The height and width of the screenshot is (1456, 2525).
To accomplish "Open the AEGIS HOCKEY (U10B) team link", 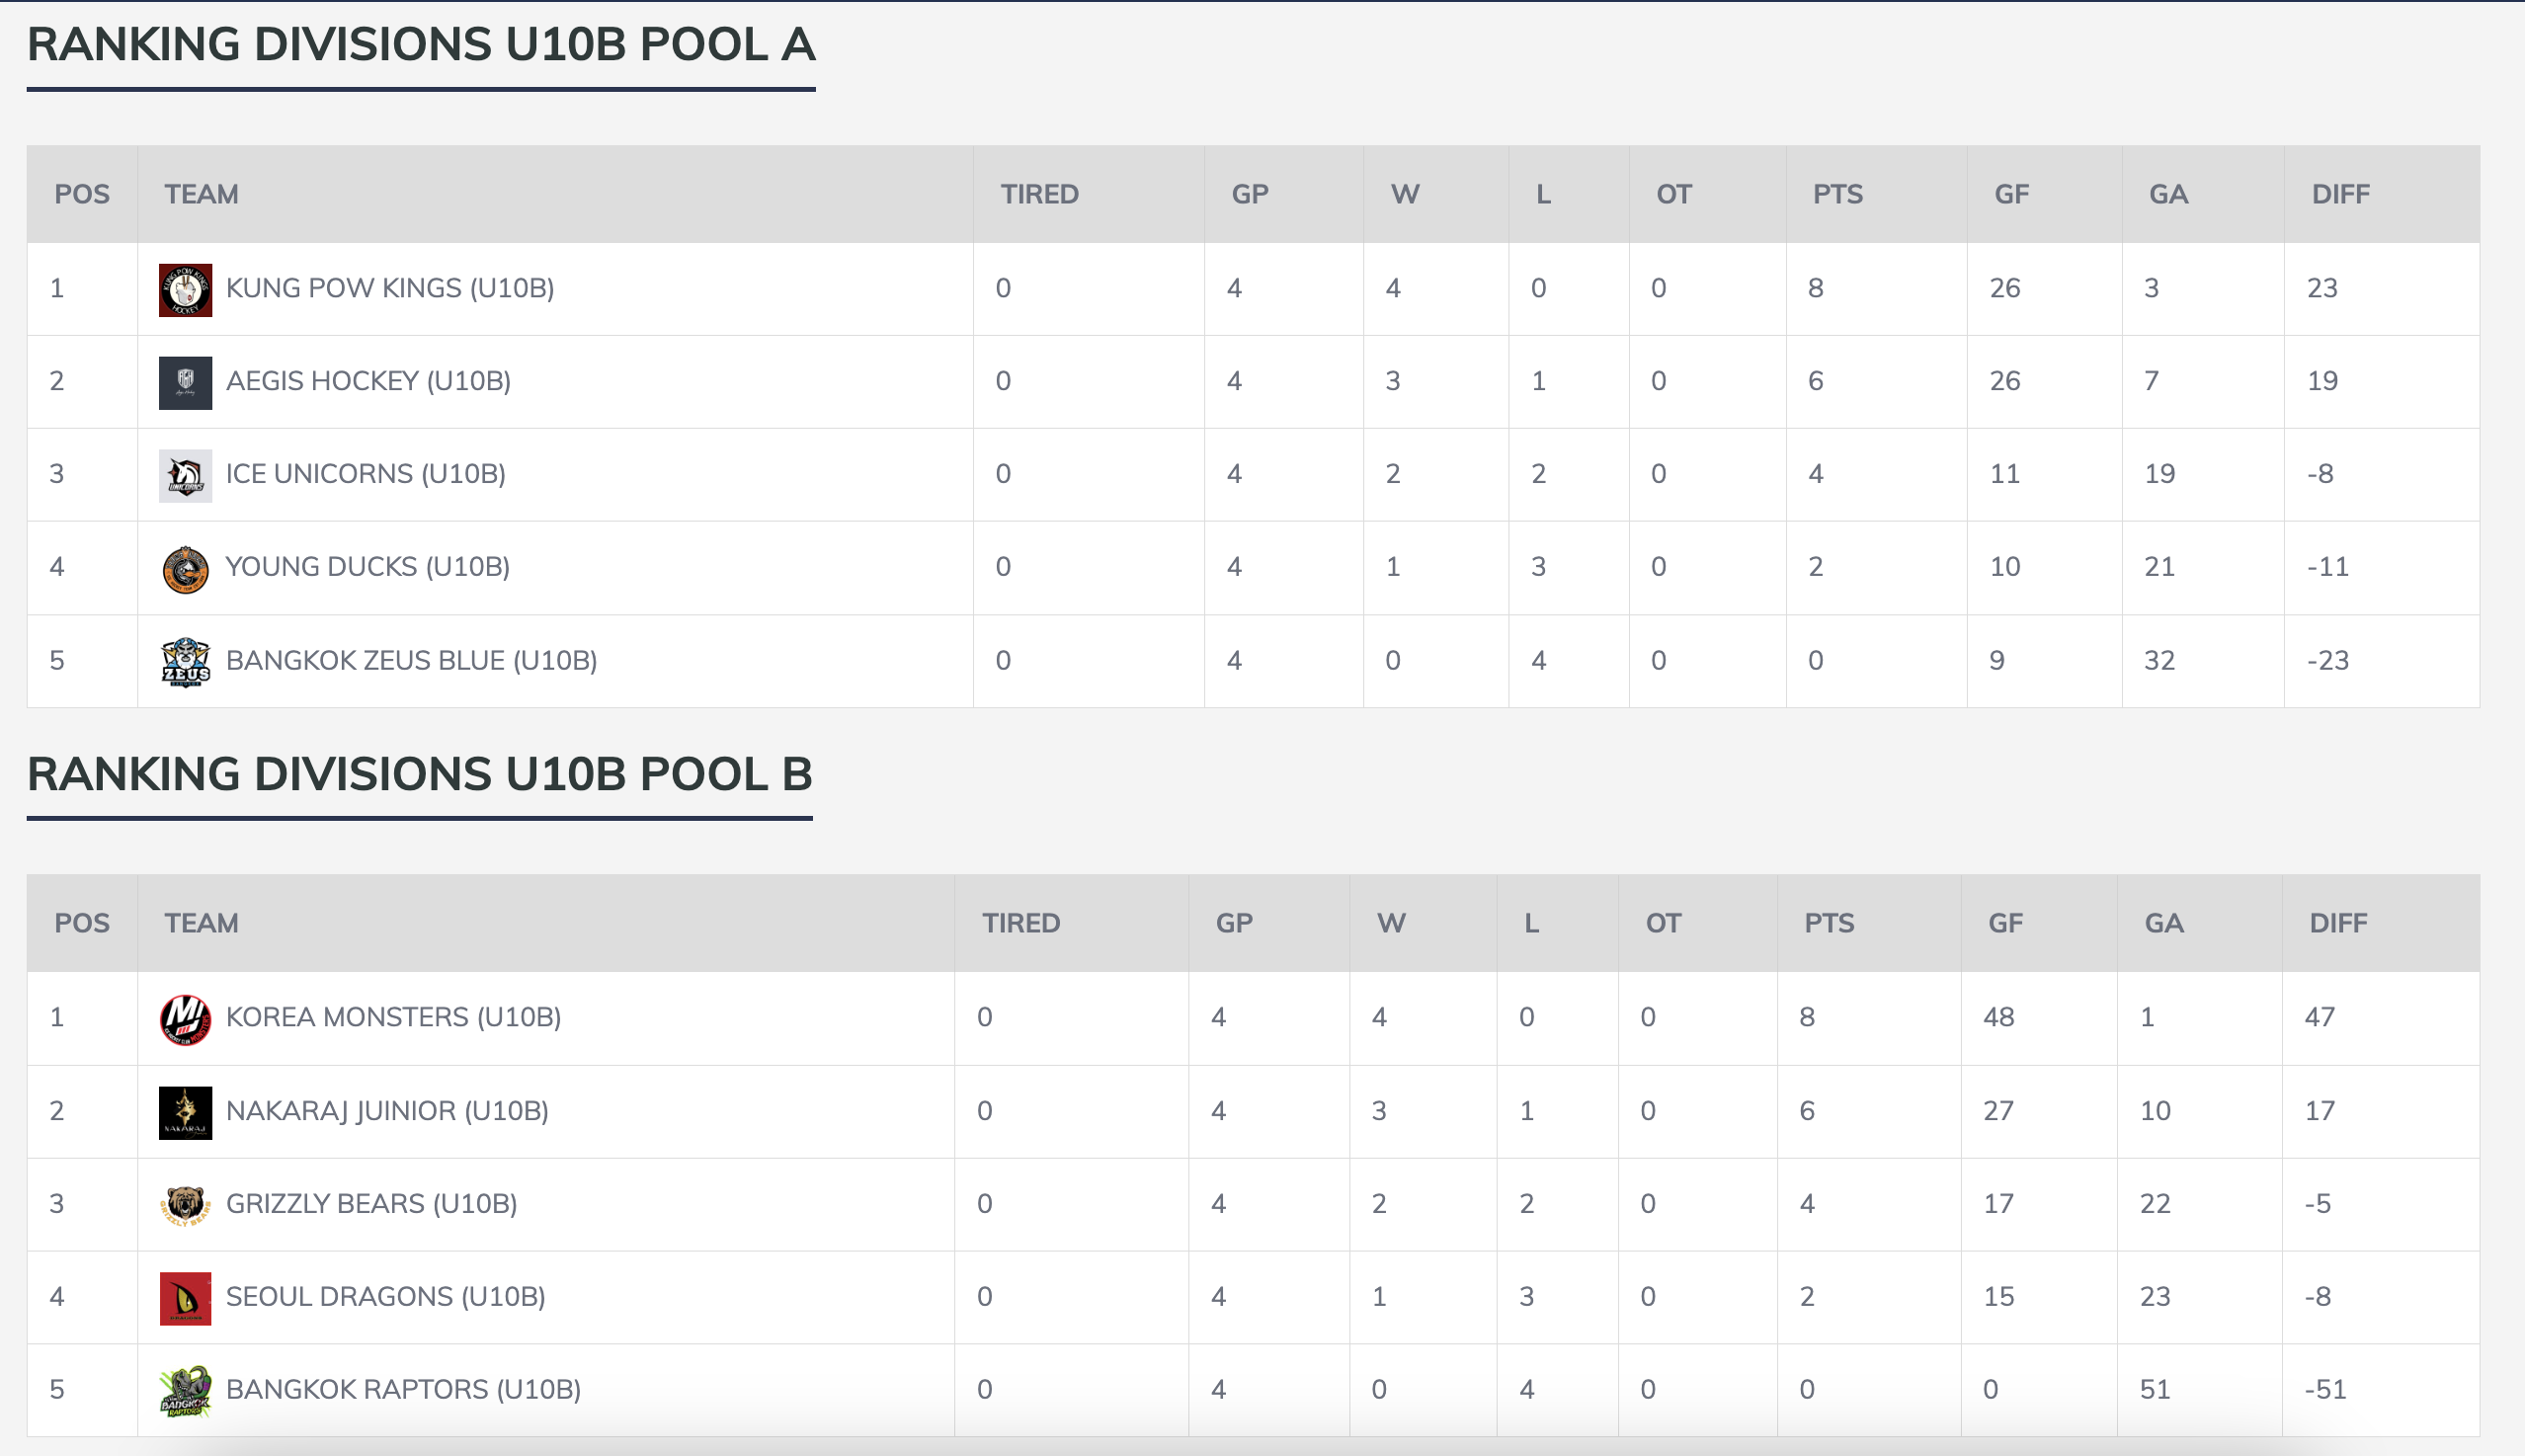I will [368, 382].
